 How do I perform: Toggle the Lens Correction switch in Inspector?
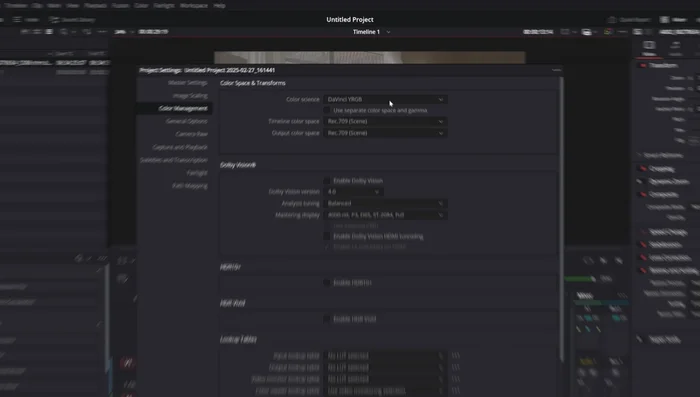coord(643,258)
